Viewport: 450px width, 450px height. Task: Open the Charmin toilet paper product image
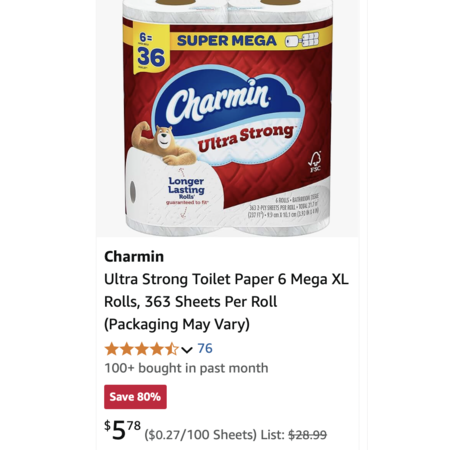pos(228,118)
